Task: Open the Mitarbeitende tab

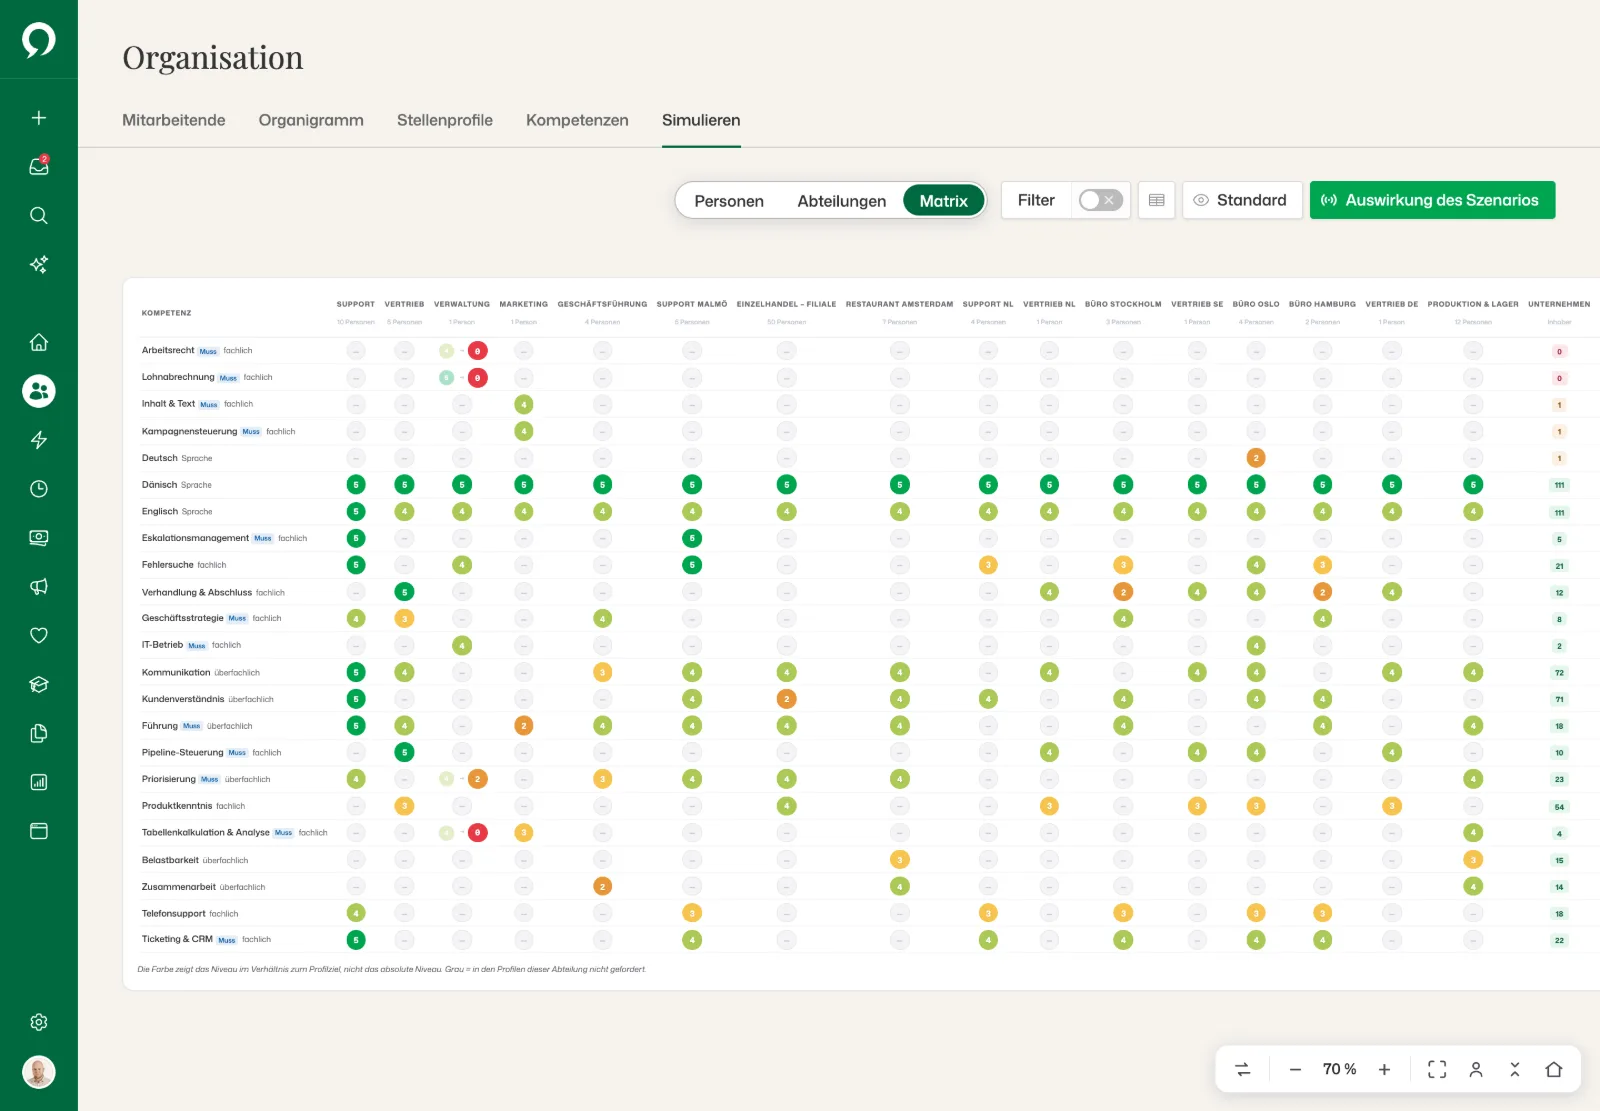Action: [x=174, y=120]
